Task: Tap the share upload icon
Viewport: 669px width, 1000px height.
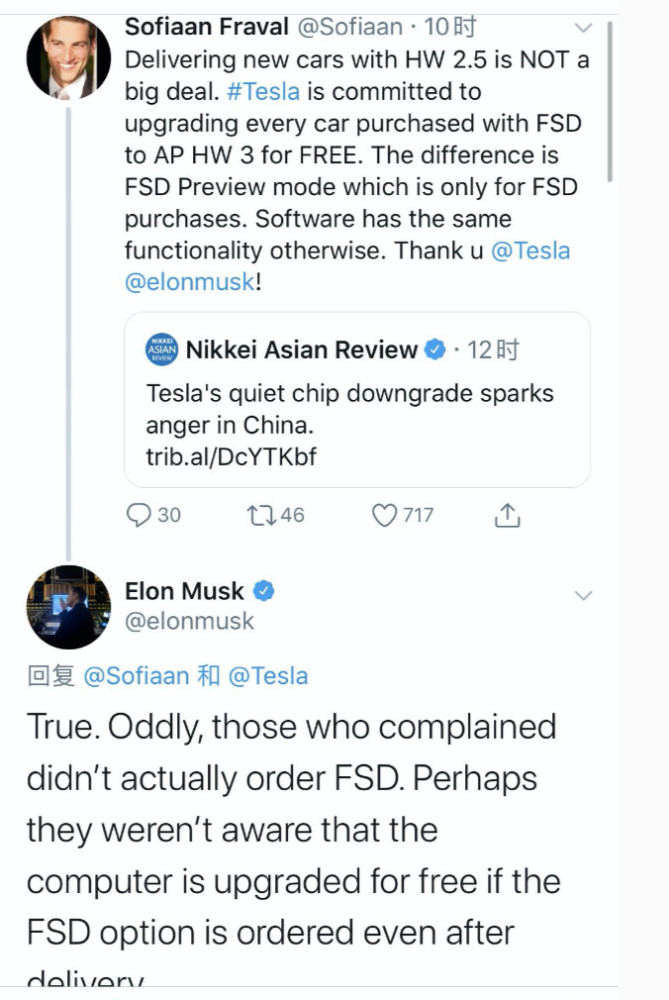Action: coord(507,515)
